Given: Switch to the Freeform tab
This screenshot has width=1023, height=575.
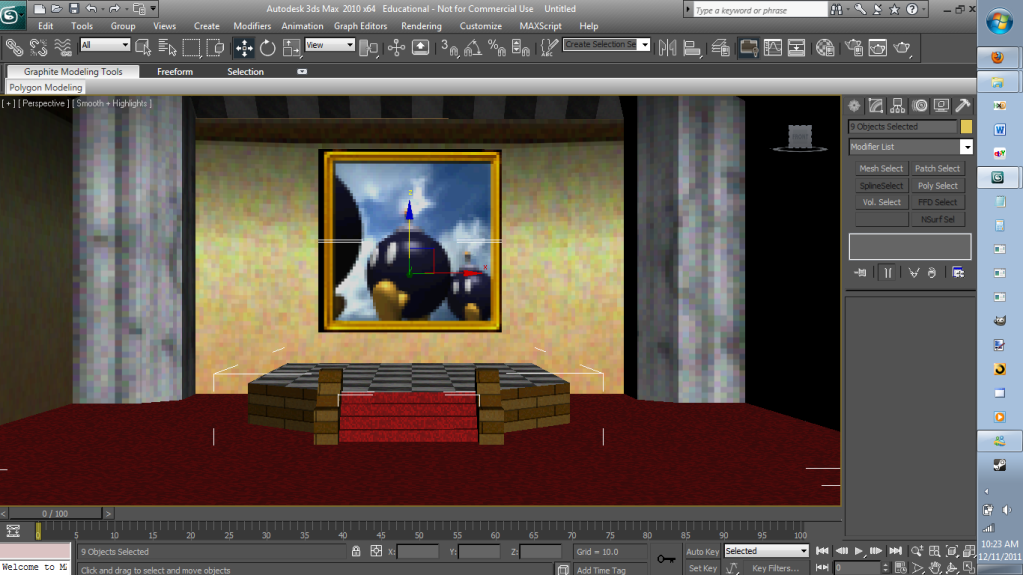Looking at the screenshot, I should [175, 72].
